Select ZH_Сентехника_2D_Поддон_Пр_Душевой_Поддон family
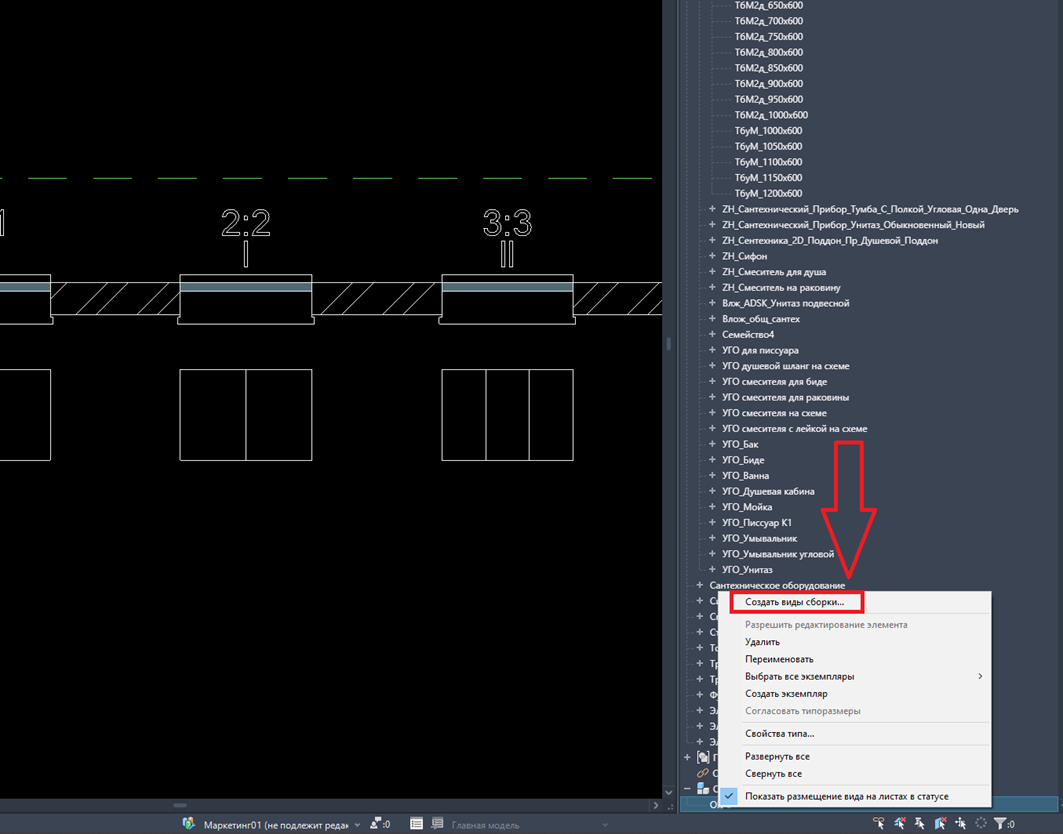1063x834 pixels. [830, 241]
